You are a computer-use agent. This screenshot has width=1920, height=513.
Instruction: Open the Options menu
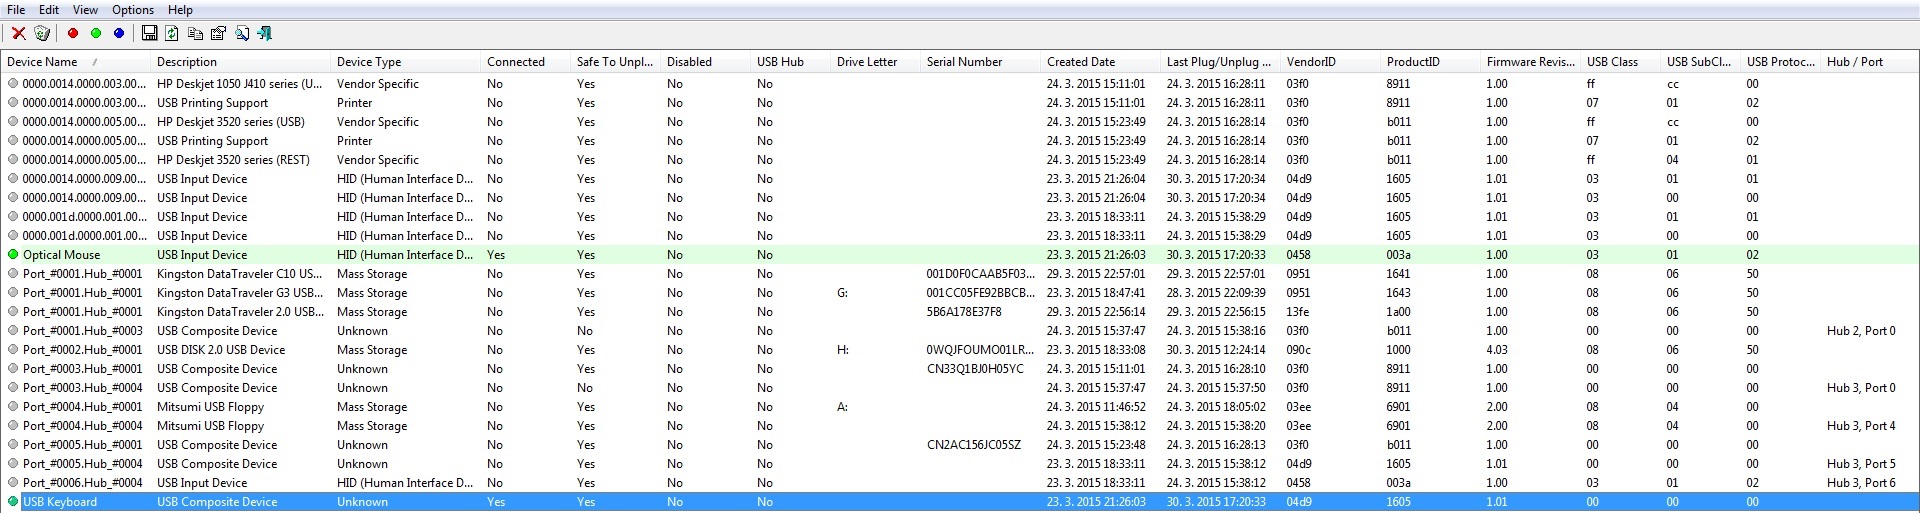click(133, 10)
